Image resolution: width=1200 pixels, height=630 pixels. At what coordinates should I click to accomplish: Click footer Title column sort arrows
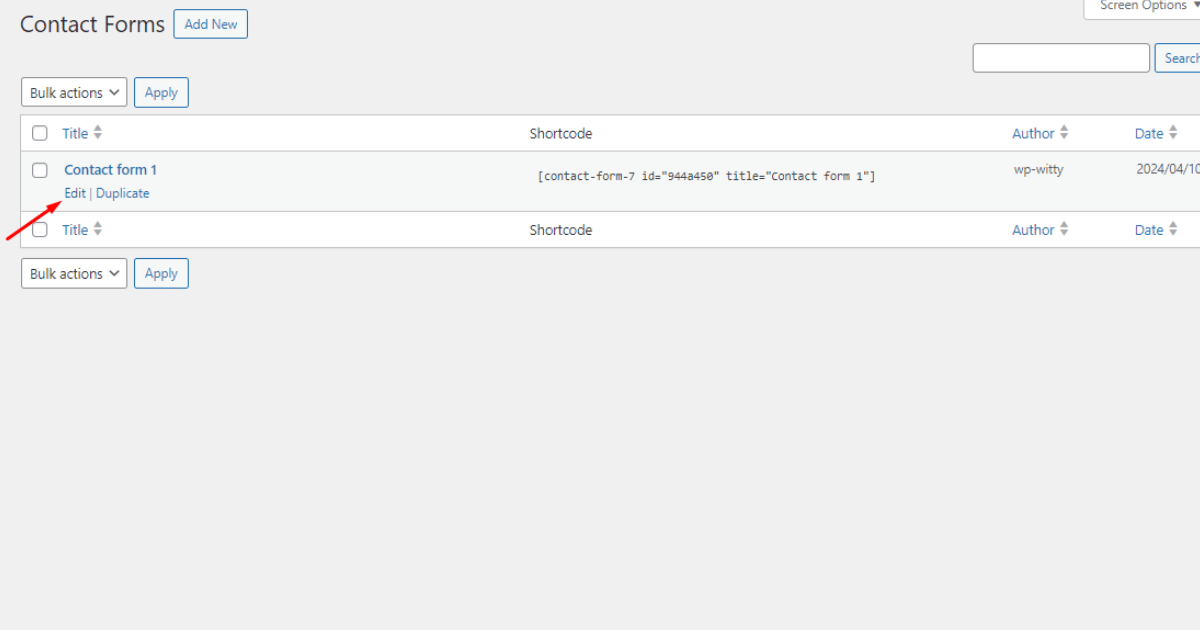coord(98,229)
